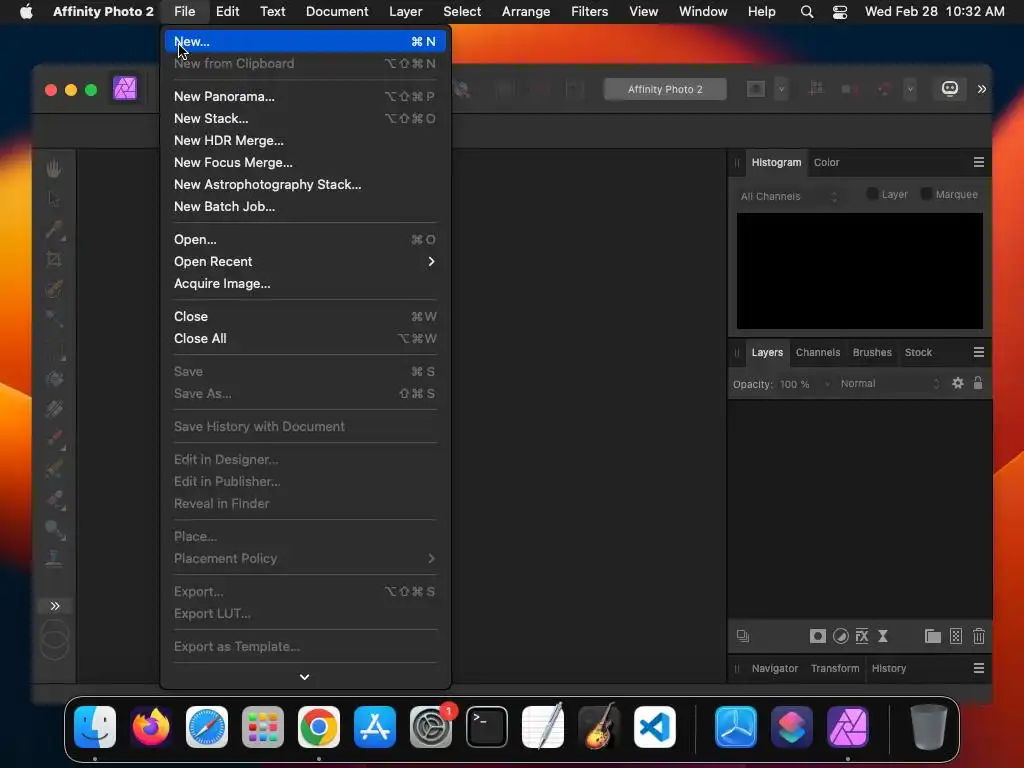The width and height of the screenshot is (1024, 768).
Task: Choose Acquire Image... menu item
Action: click(x=304, y=283)
